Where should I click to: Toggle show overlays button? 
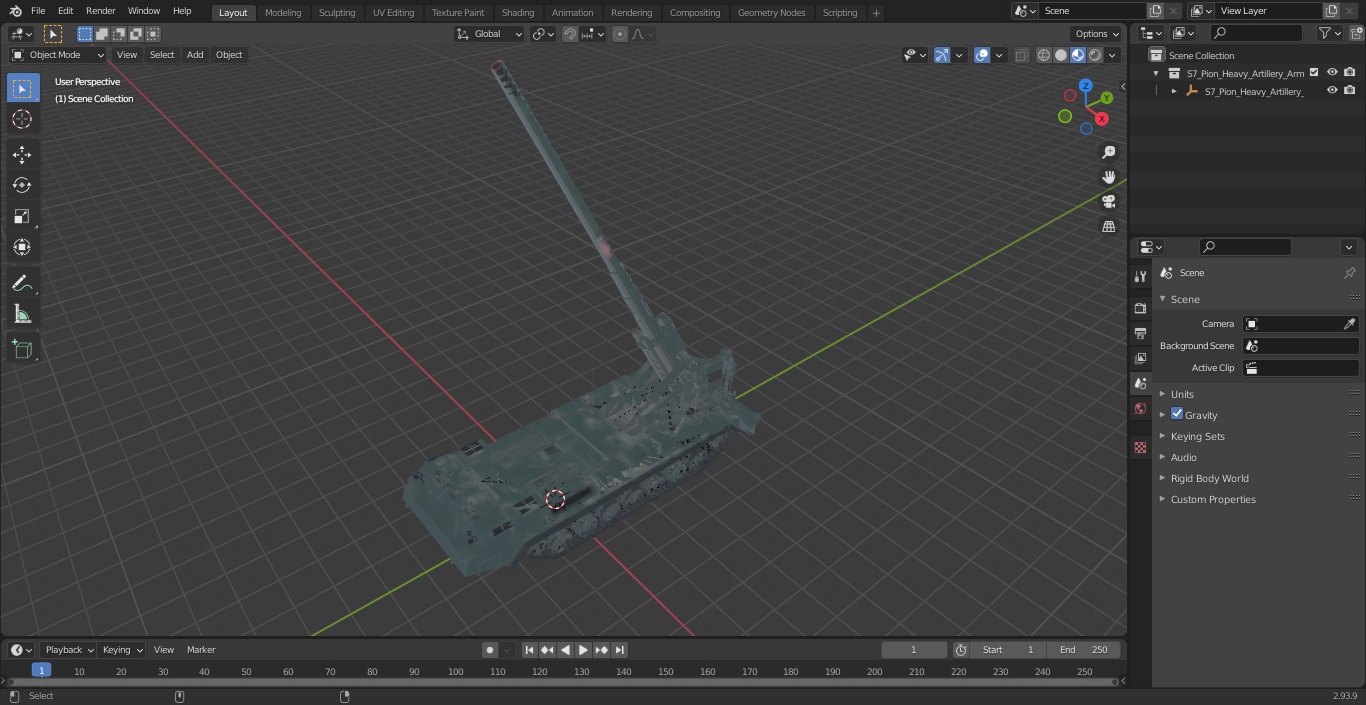[982, 55]
